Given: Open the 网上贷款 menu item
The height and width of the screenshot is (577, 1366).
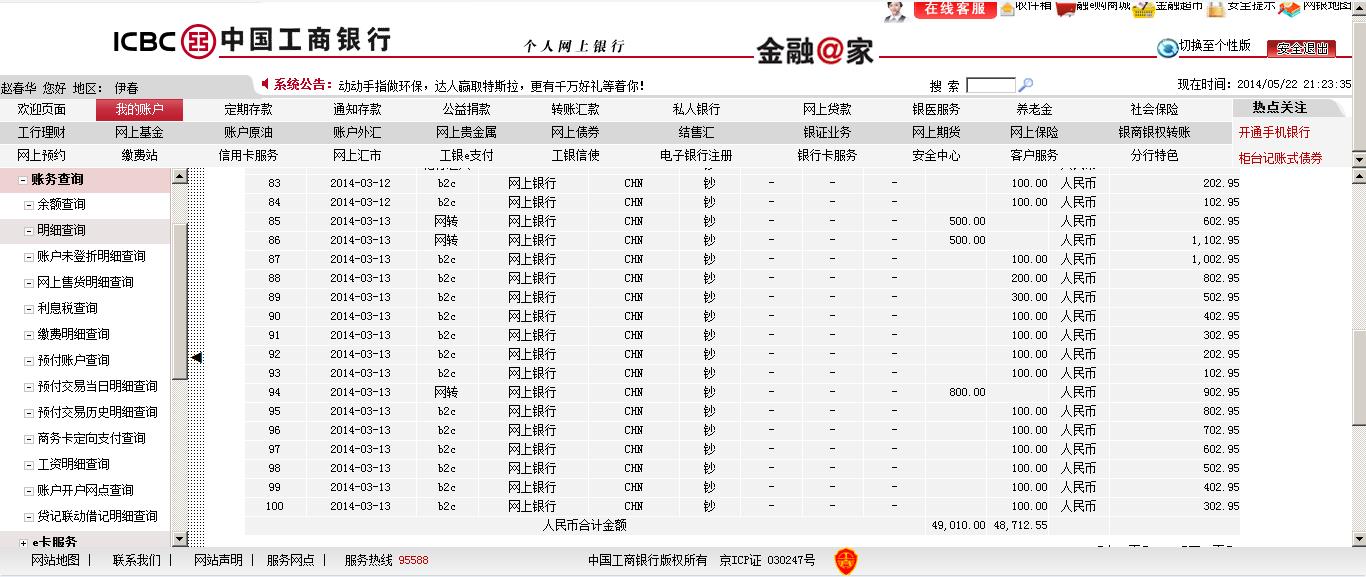Looking at the screenshot, I should (x=827, y=110).
